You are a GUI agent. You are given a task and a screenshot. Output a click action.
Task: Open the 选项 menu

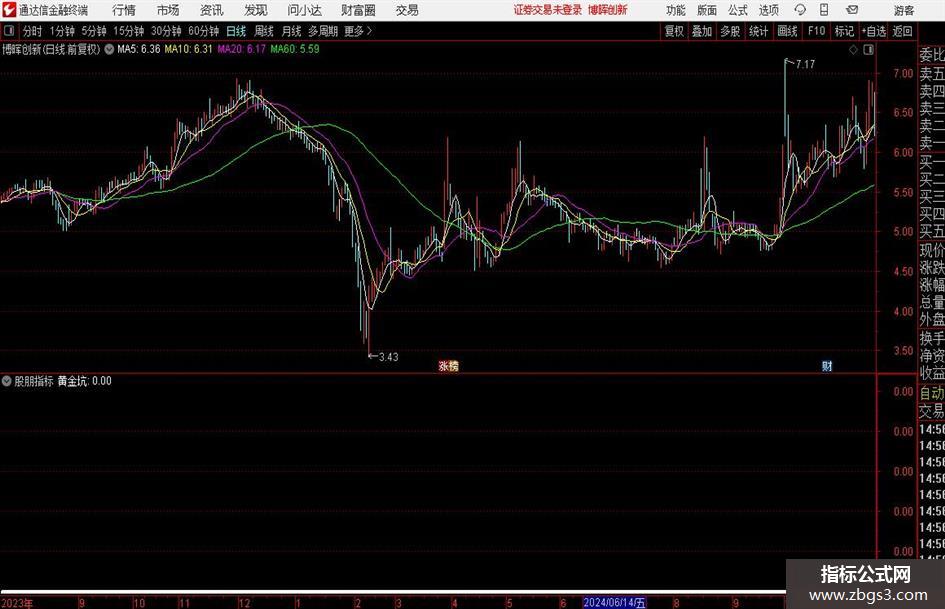(x=769, y=10)
